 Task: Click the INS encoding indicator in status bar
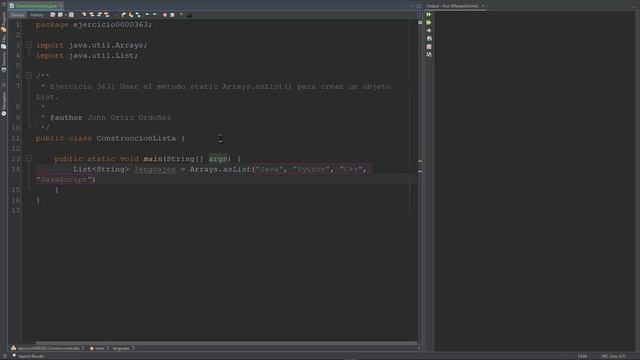[x=613, y=356]
